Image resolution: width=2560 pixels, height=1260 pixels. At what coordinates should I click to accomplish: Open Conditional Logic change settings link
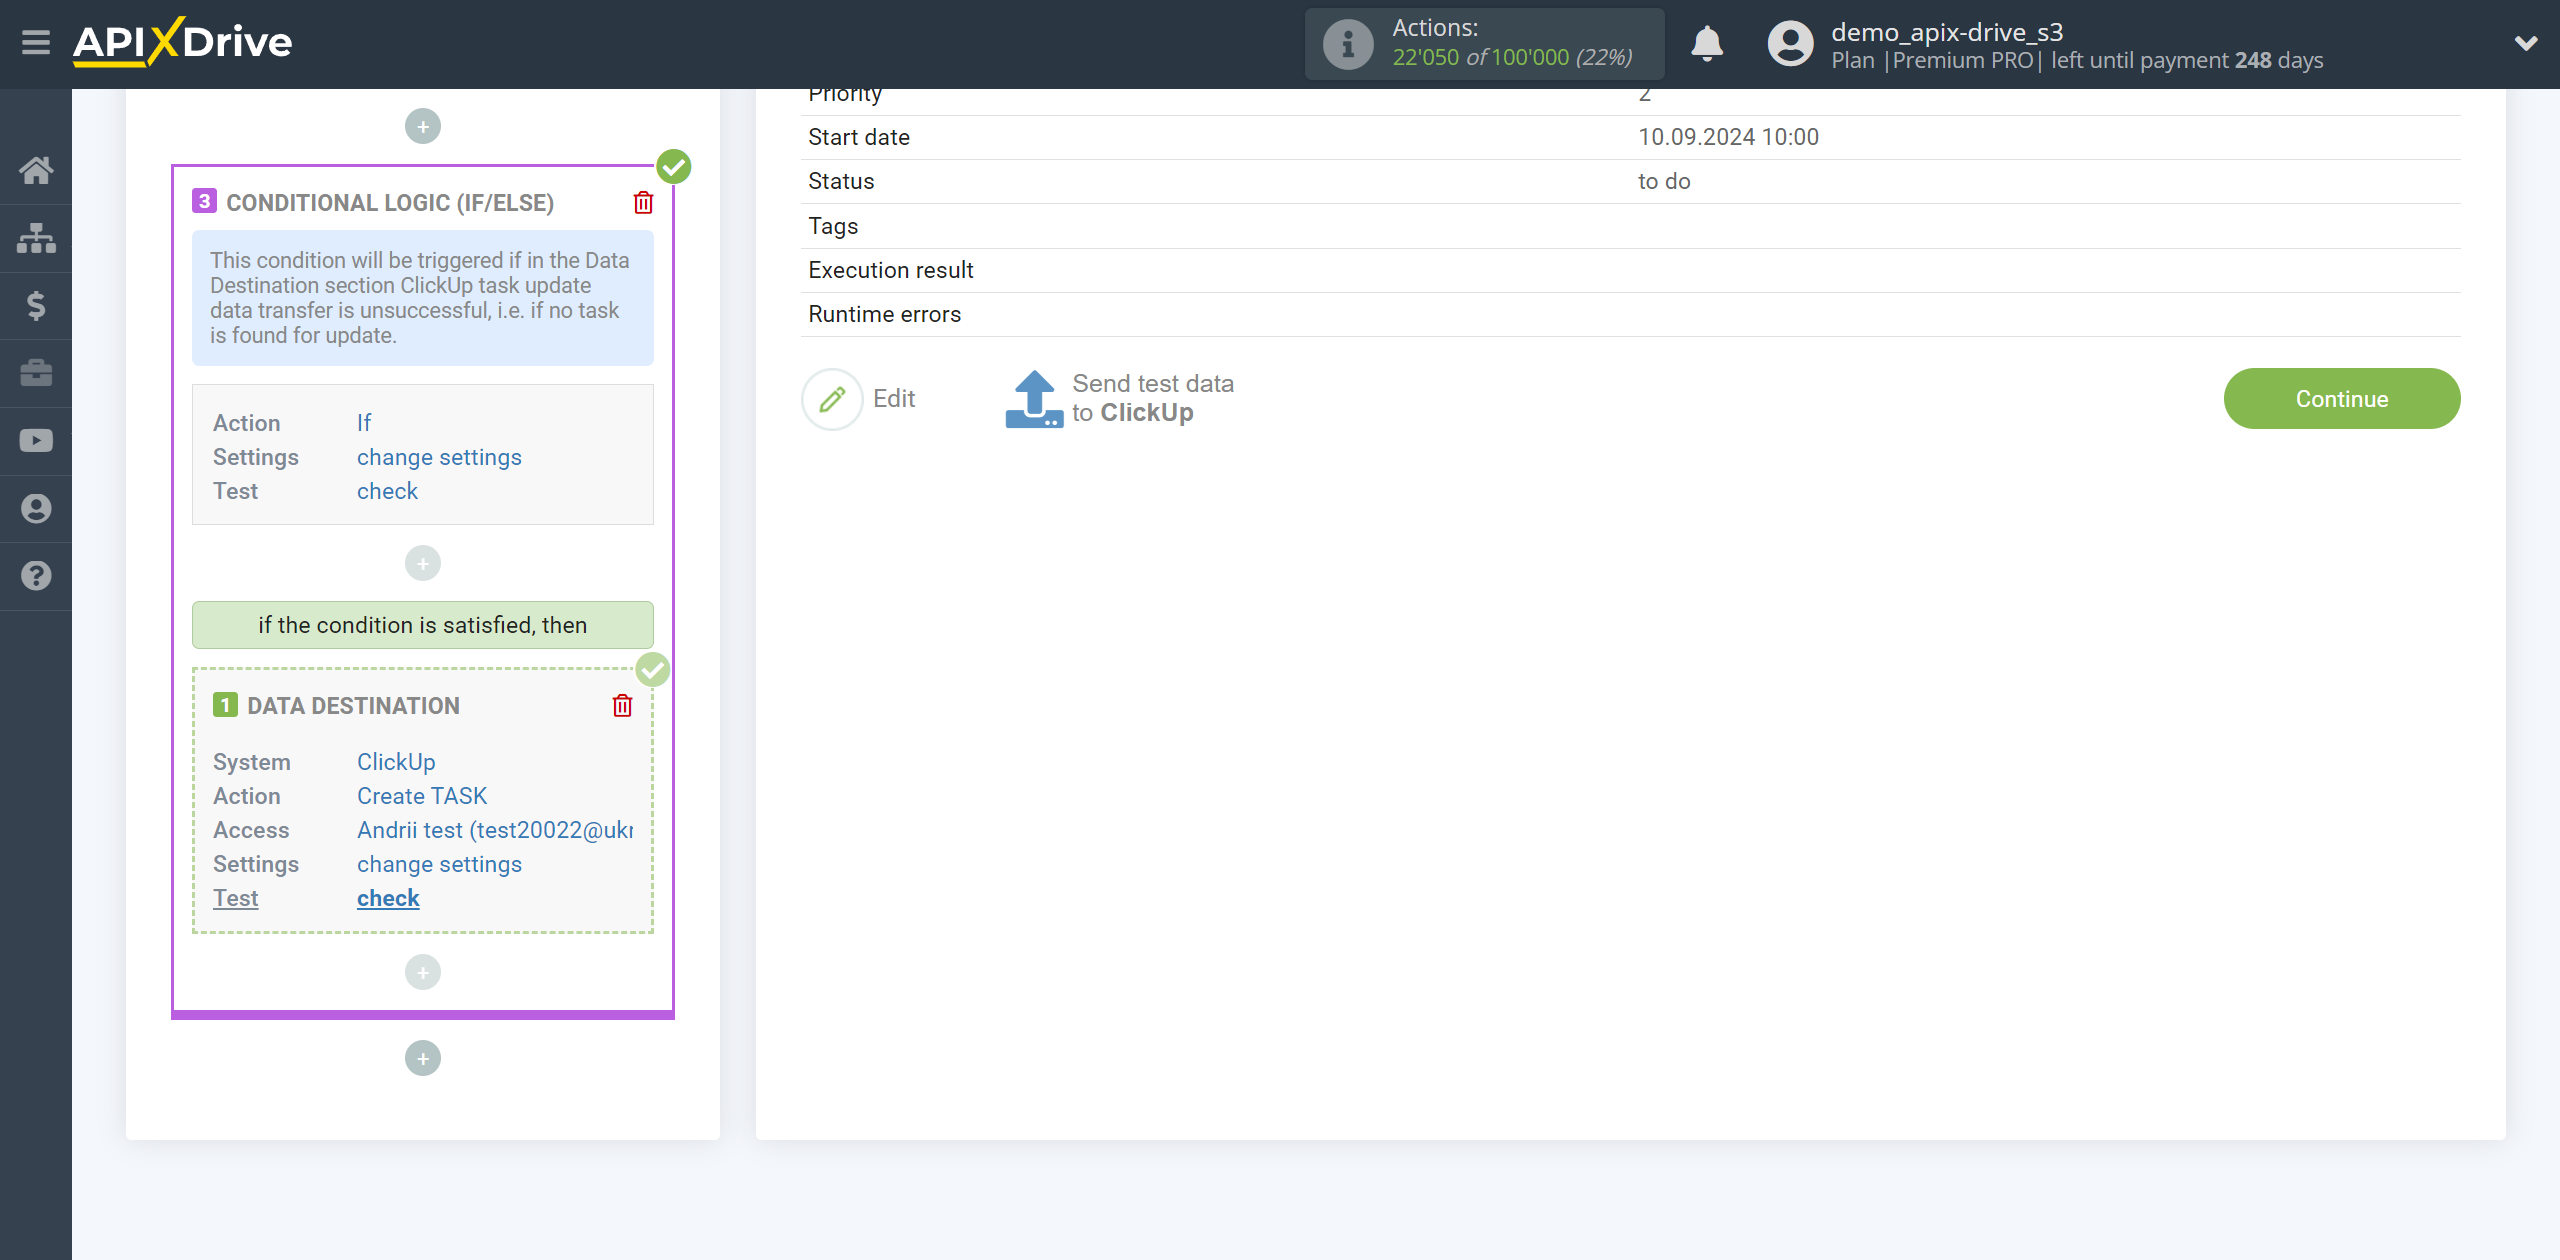tap(439, 457)
